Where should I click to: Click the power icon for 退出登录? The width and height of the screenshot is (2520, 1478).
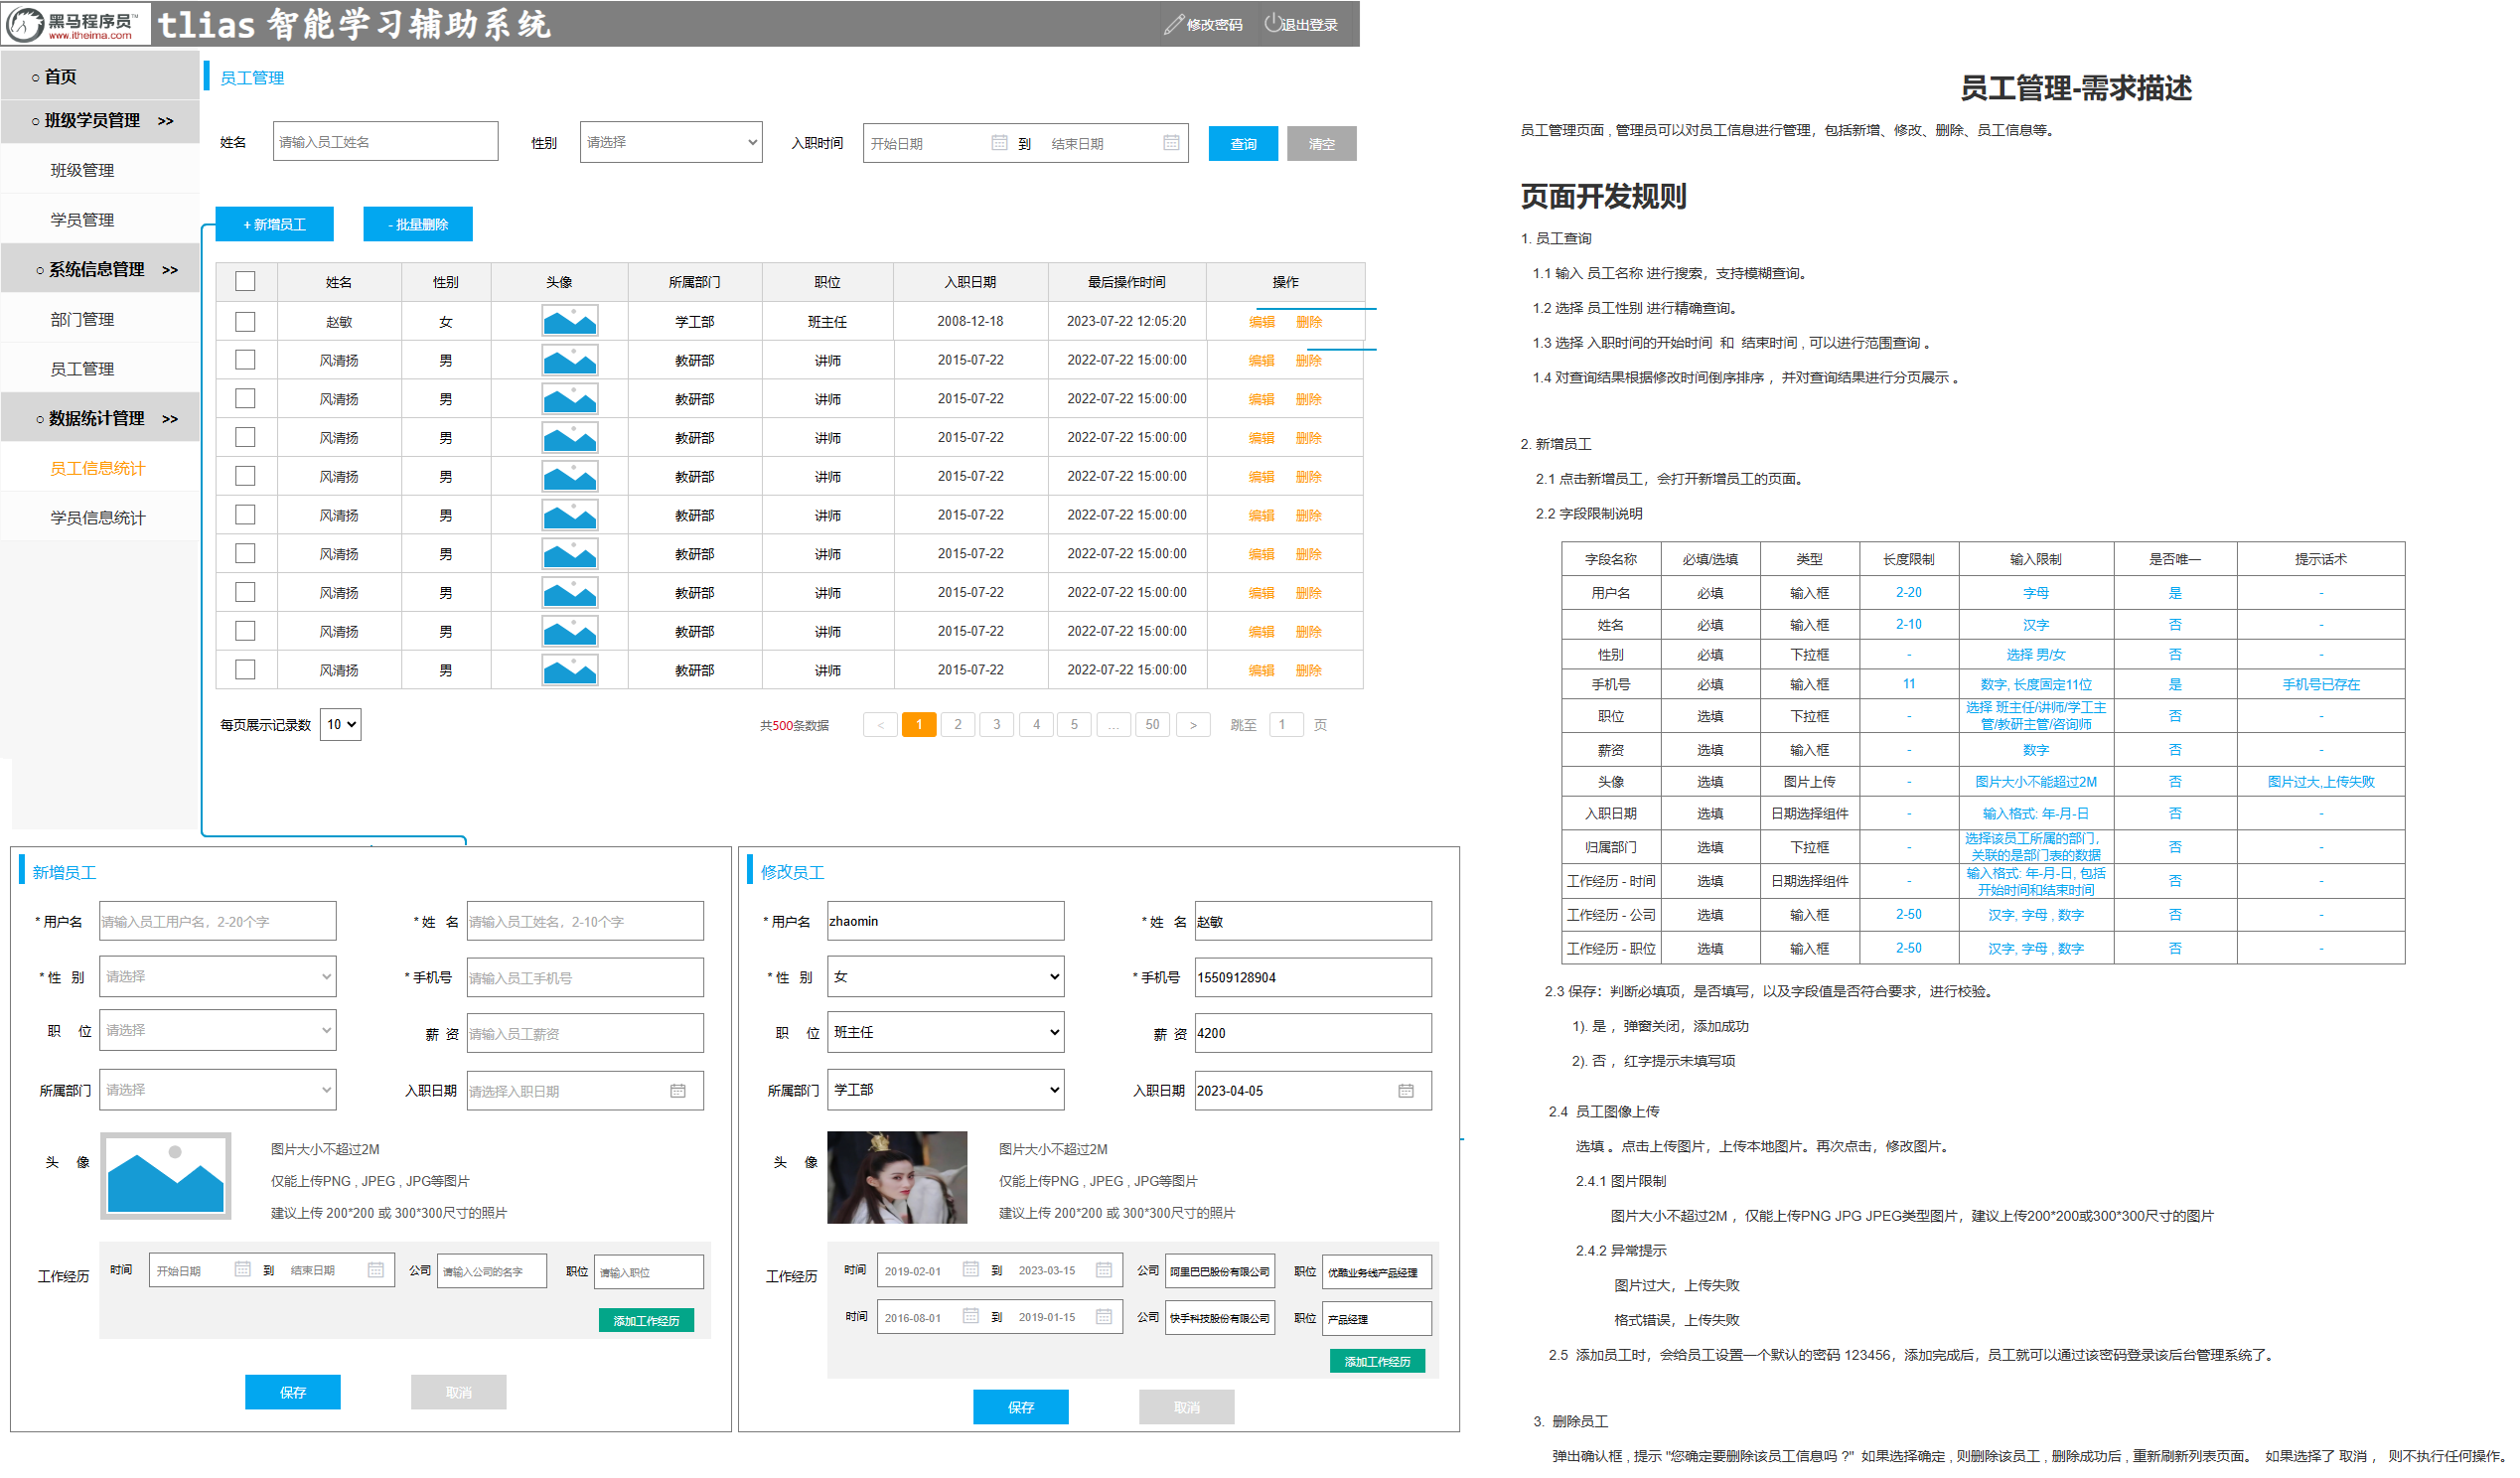tap(1272, 22)
